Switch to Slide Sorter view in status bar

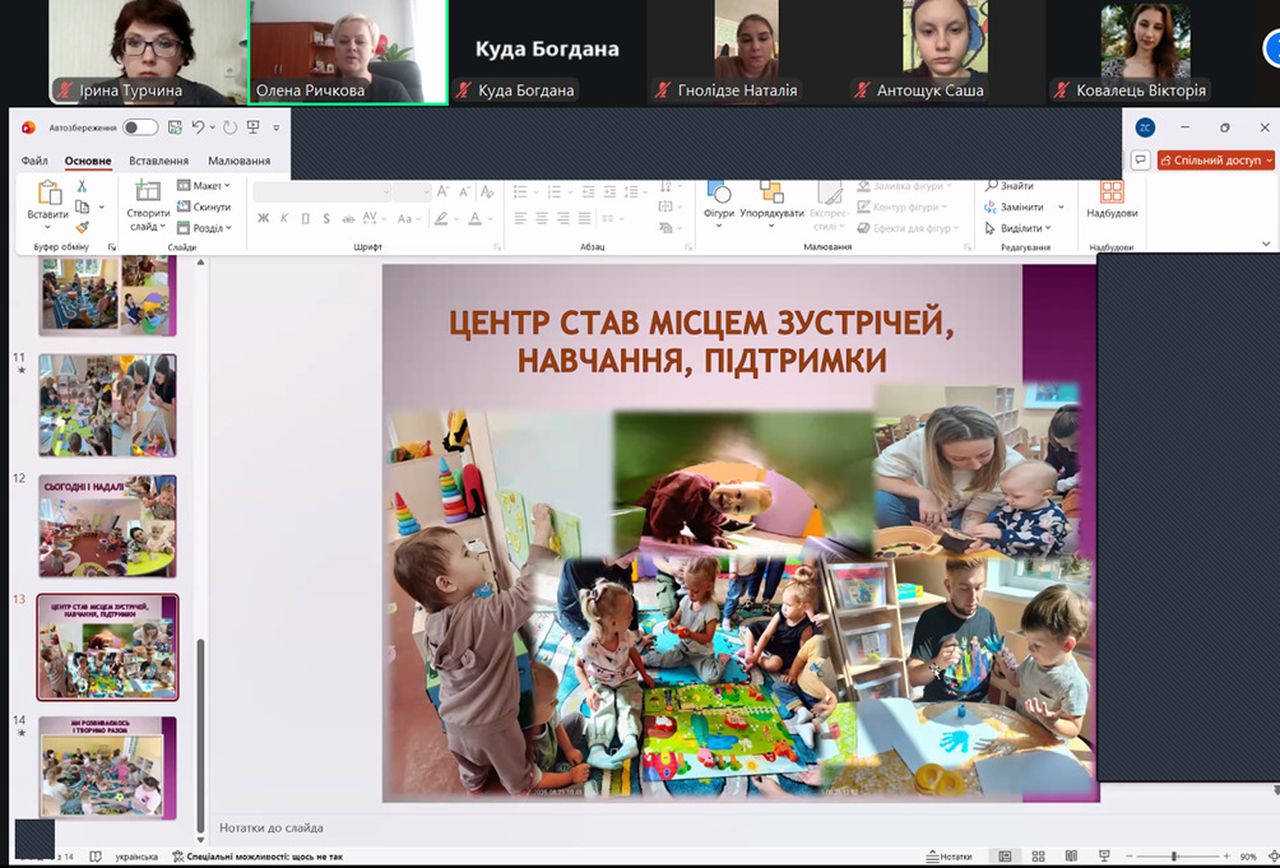1038,857
